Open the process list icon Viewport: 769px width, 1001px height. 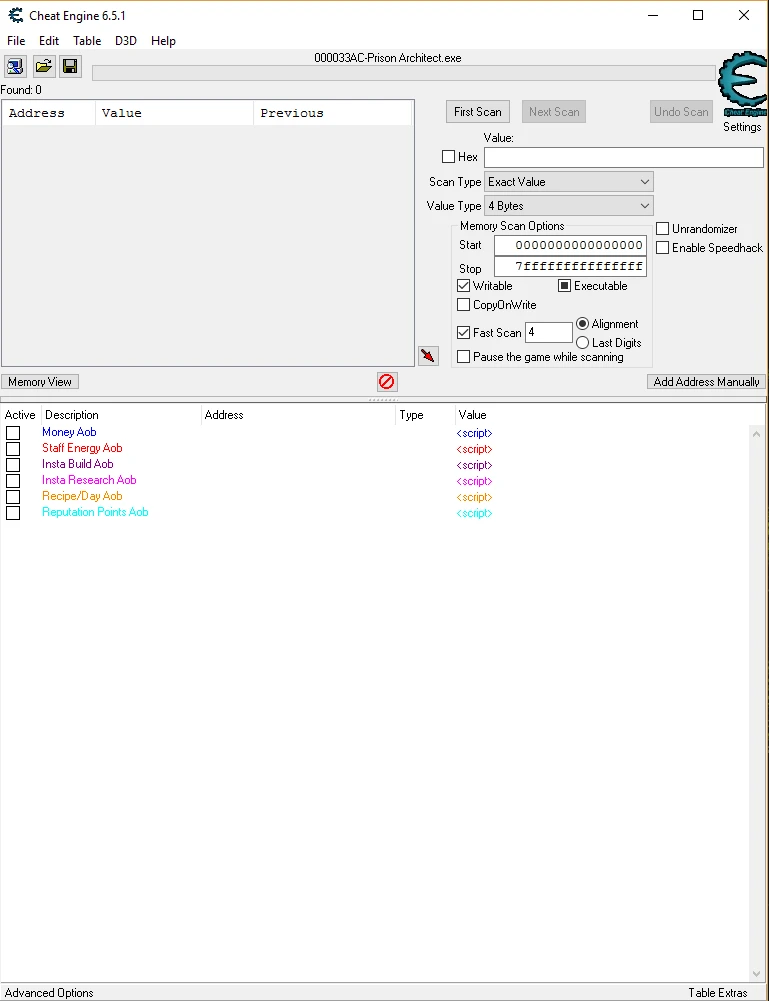(x=15, y=66)
